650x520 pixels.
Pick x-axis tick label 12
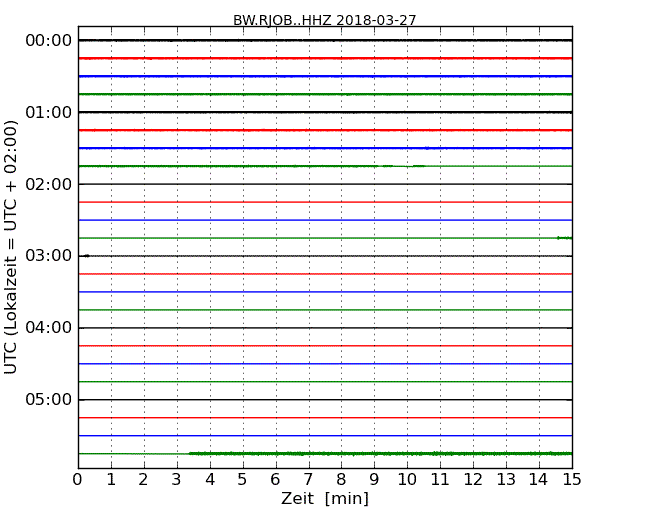click(x=473, y=480)
